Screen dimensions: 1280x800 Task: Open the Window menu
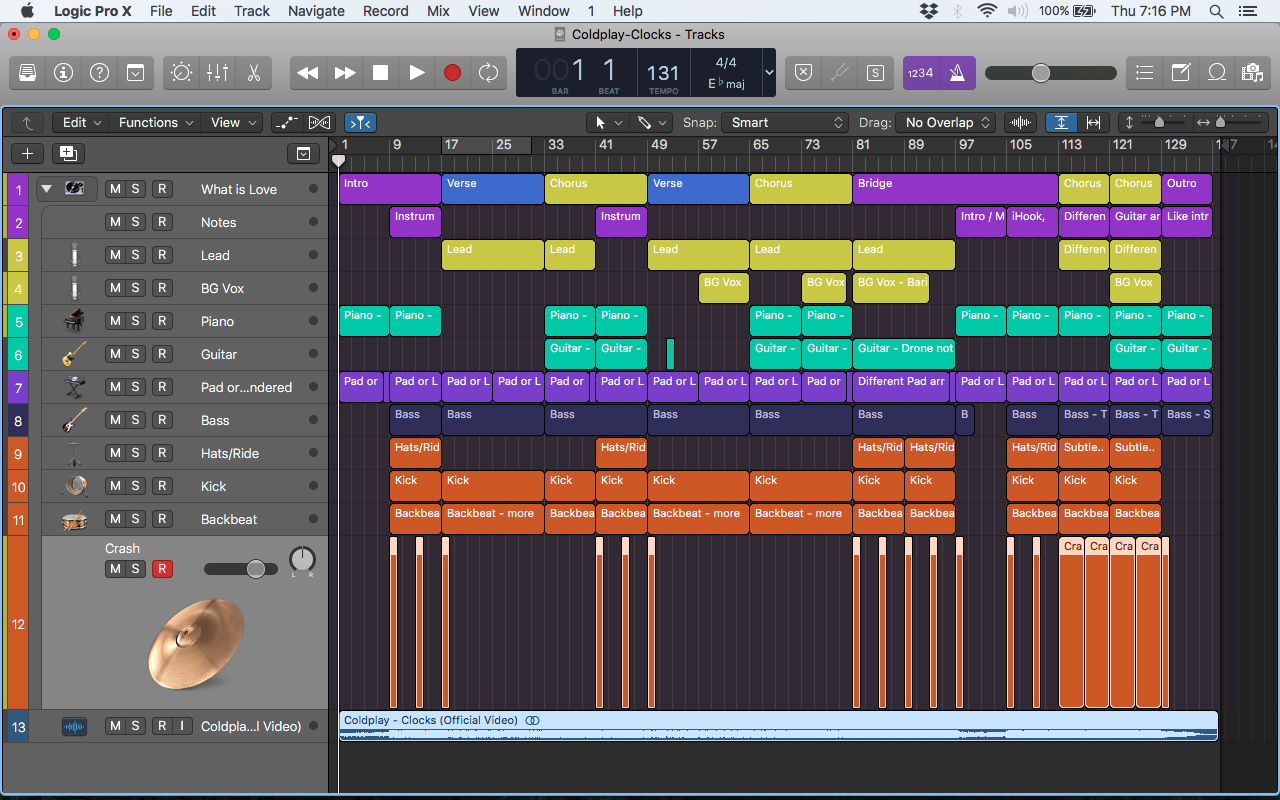(544, 11)
